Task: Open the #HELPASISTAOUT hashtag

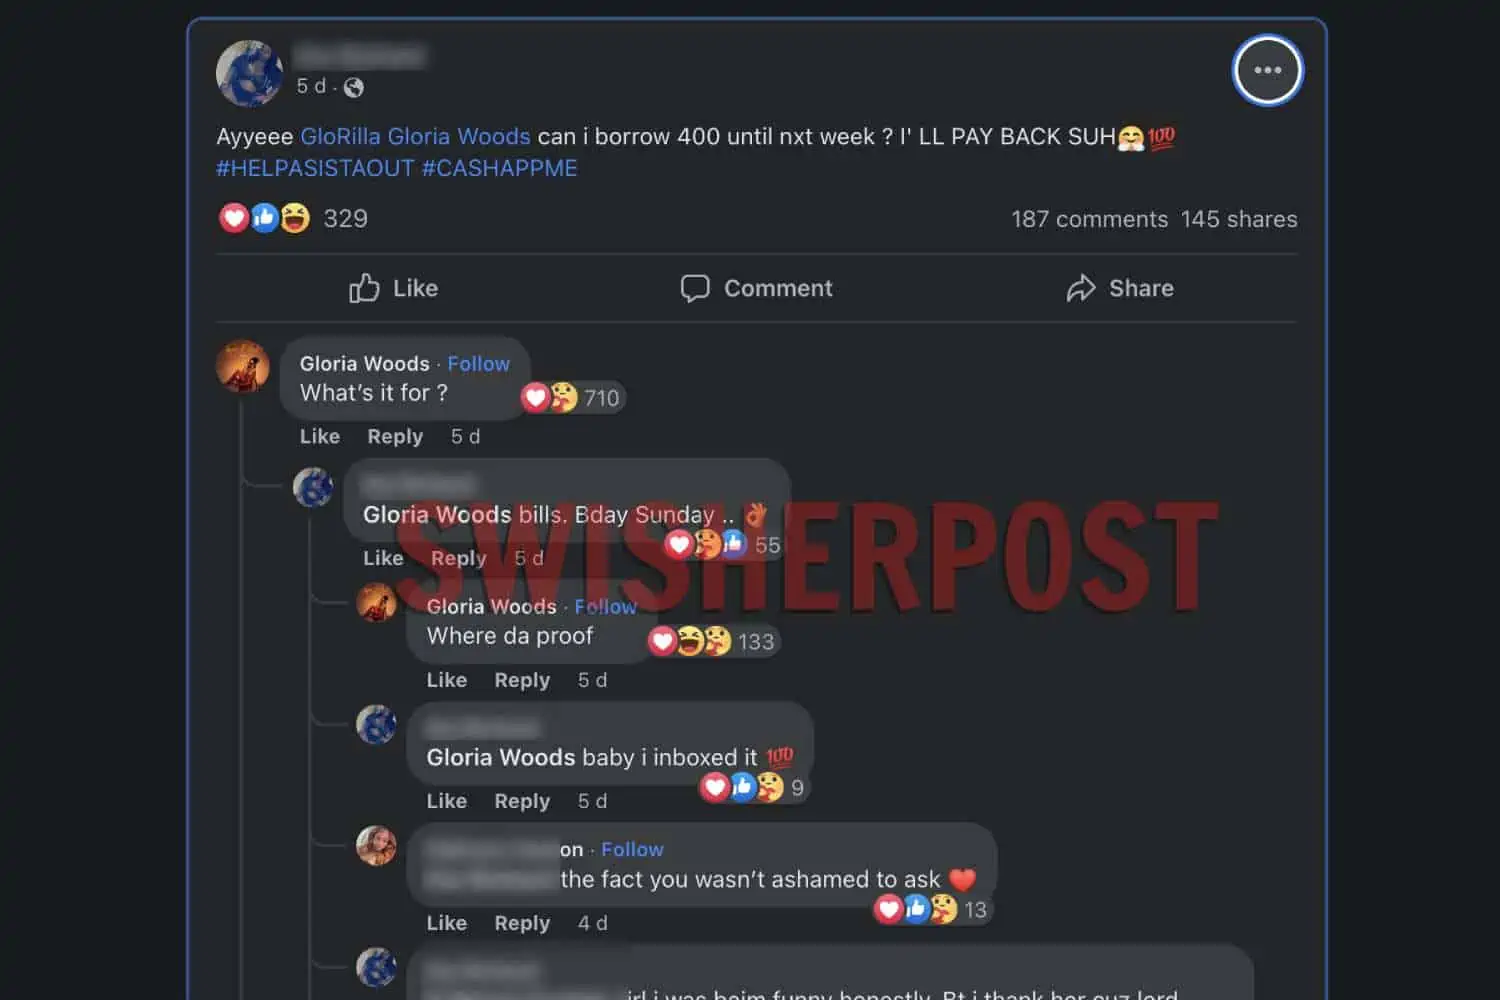Action: (x=315, y=168)
